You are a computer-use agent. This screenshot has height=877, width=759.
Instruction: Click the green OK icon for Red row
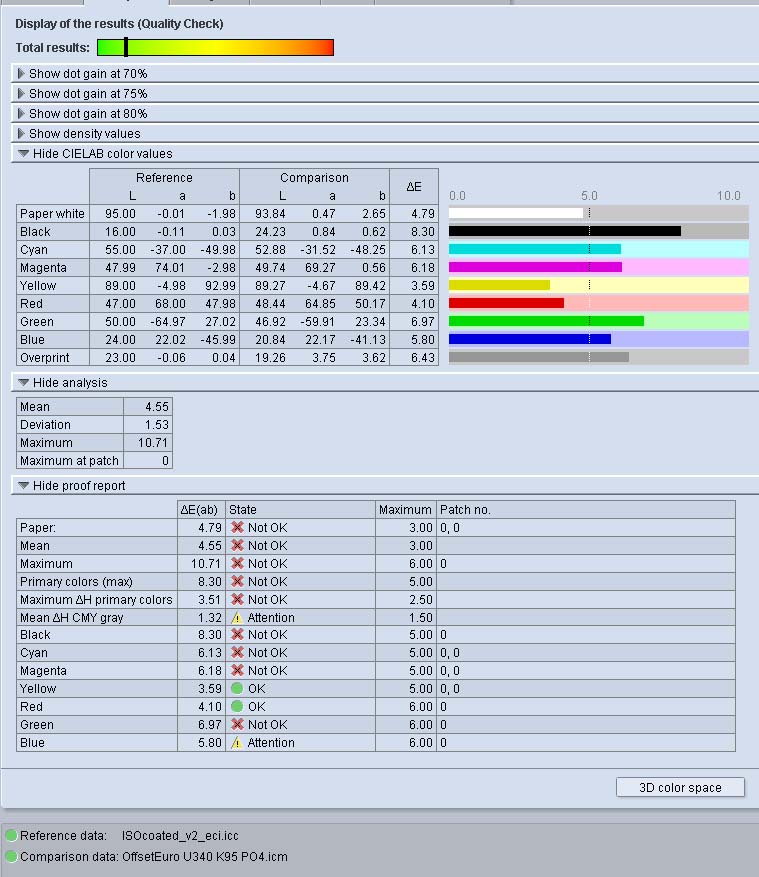tap(237, 707)
